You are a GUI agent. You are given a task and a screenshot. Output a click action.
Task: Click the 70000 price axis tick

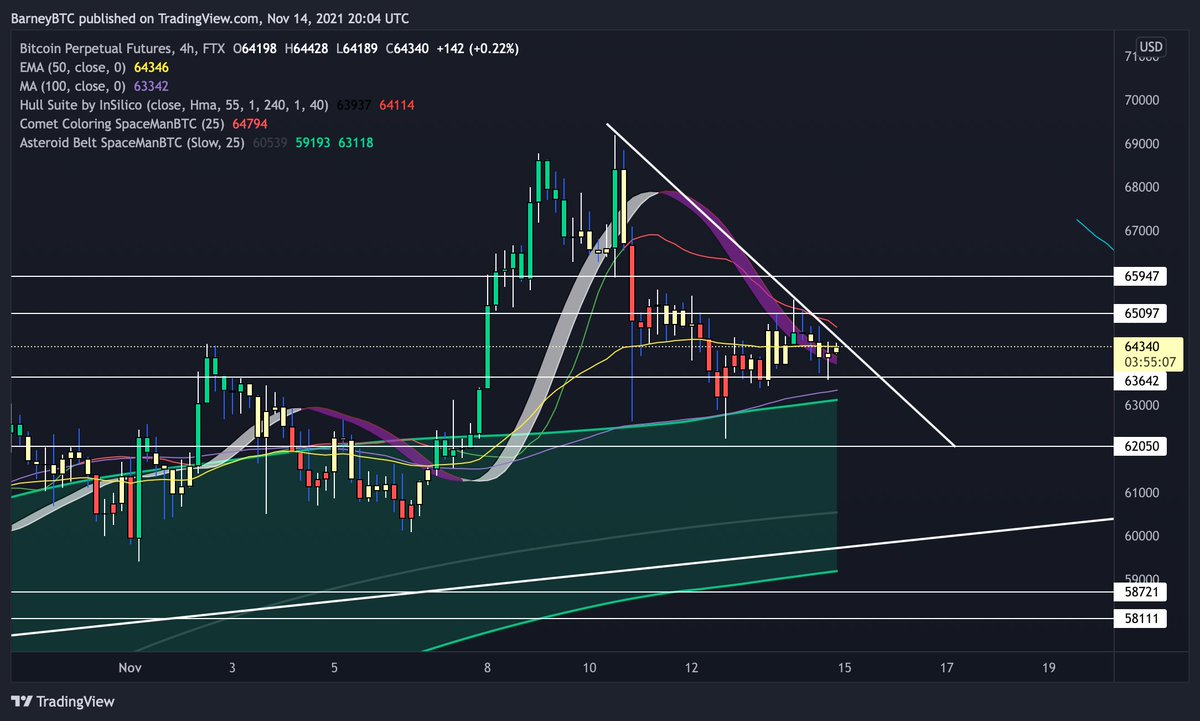1141,100
